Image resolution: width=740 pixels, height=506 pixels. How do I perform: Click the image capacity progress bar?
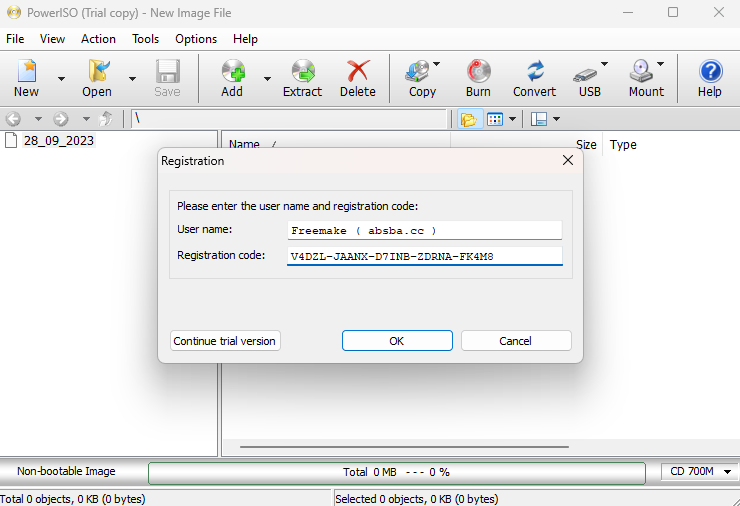point(397,472)
